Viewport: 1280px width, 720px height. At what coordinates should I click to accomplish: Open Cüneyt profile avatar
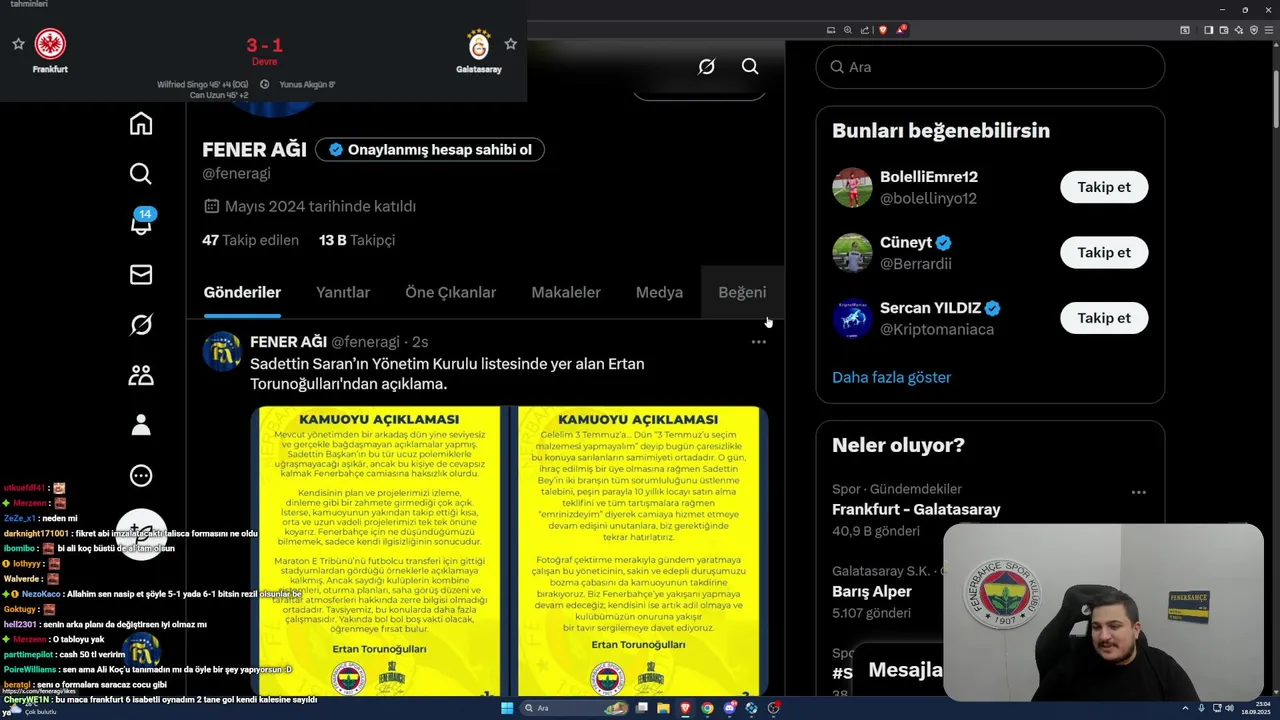tap(852, 252)
